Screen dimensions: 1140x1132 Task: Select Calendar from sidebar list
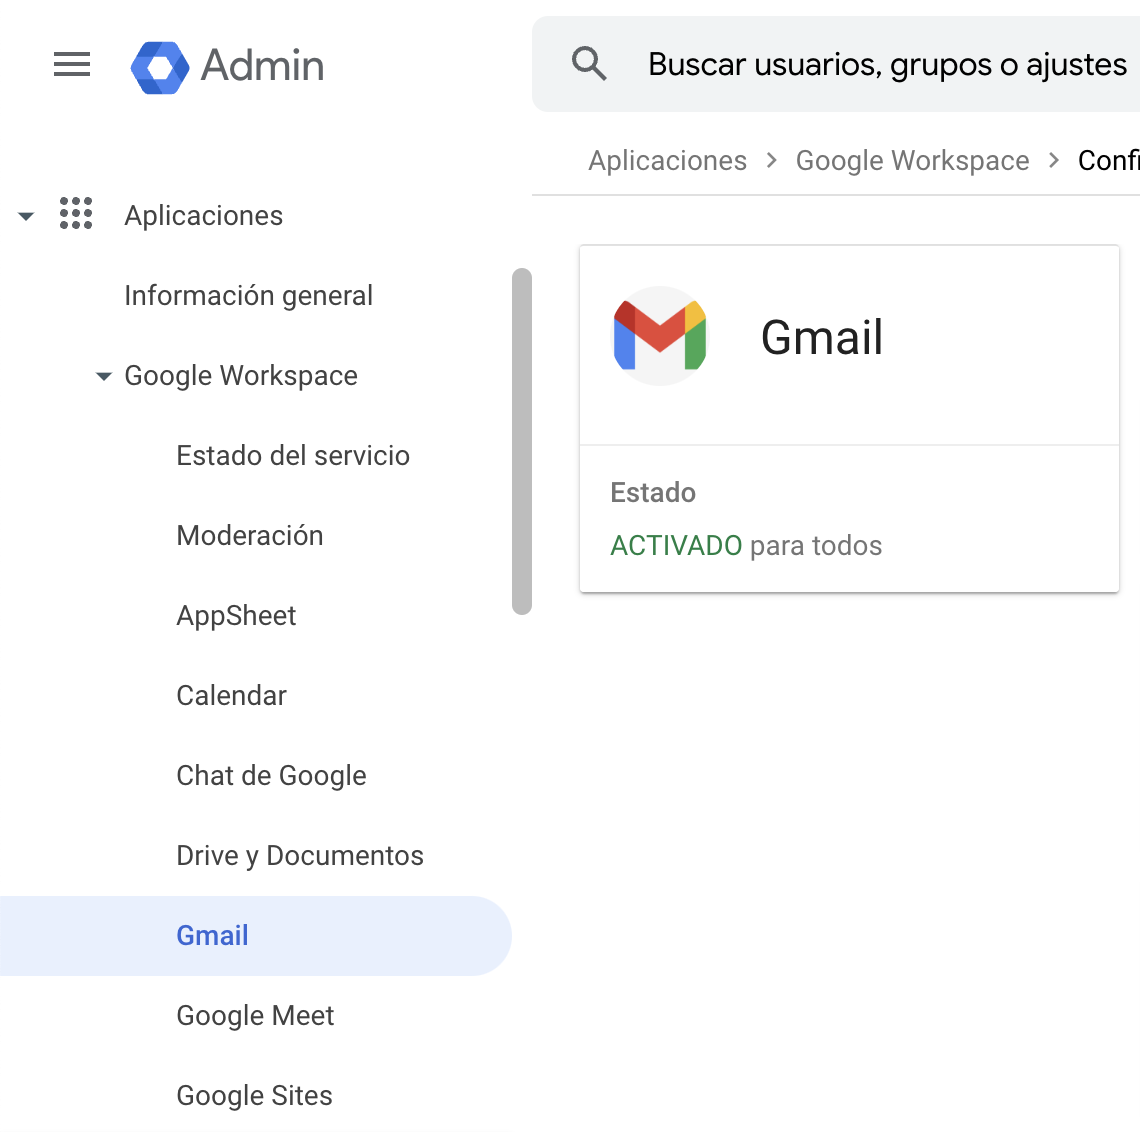[x=231, y=696]
